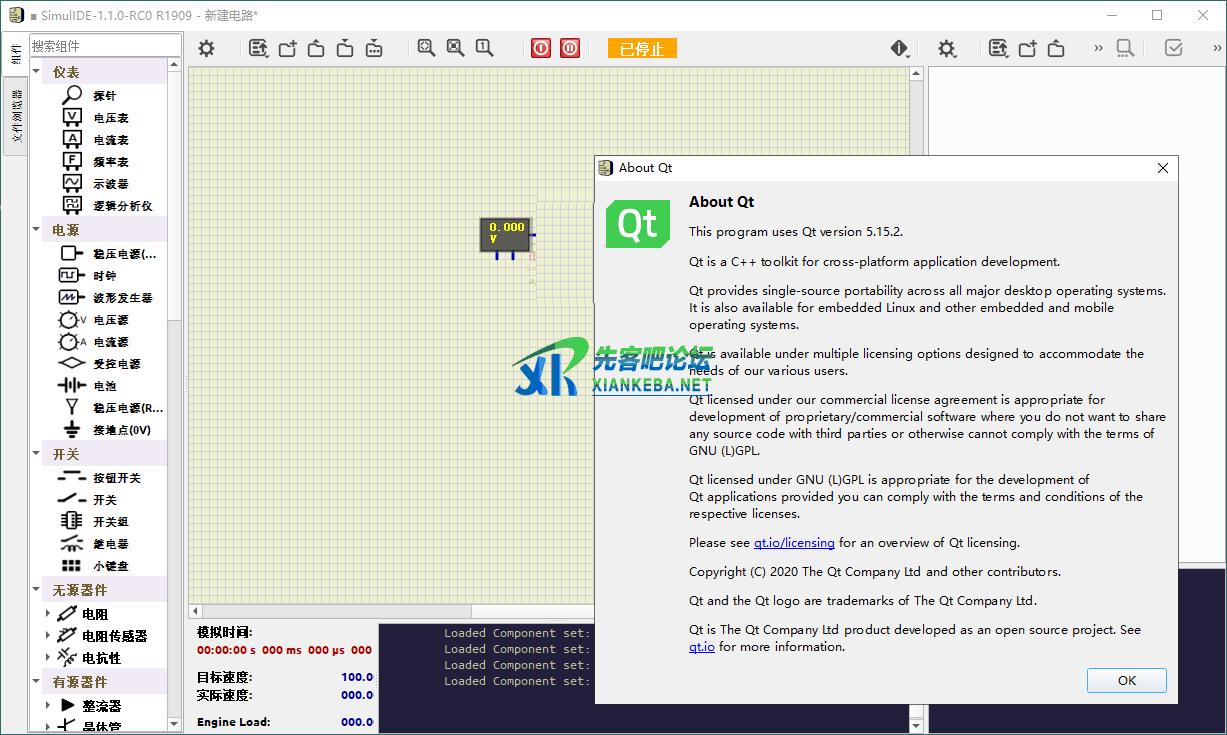Choose the 示波器 oscilloscope component
Image resolution: width=1227 pixels, height=735 pixels.
coord(110,184)
